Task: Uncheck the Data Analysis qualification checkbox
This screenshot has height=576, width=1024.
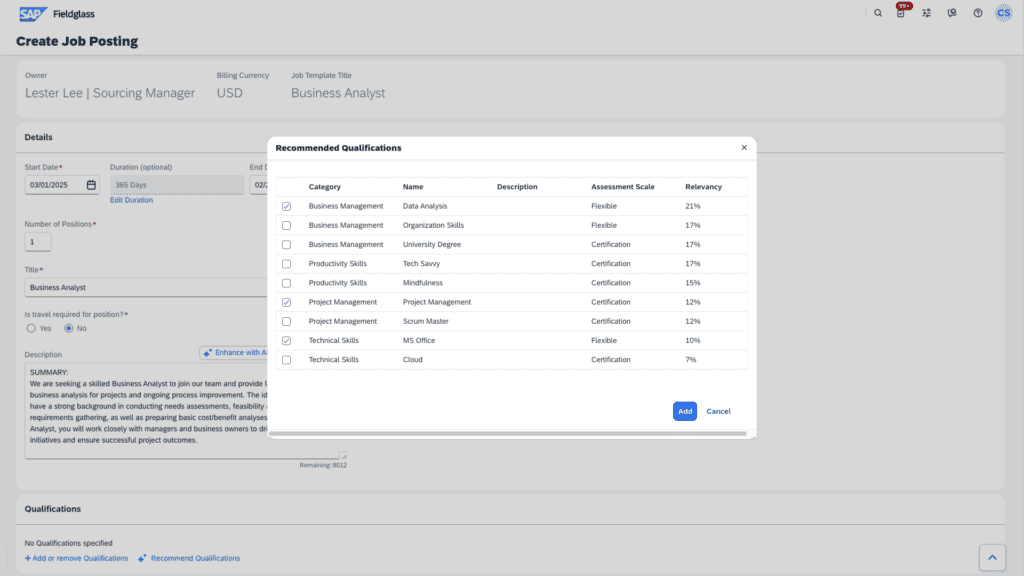Action: point(287,206)
